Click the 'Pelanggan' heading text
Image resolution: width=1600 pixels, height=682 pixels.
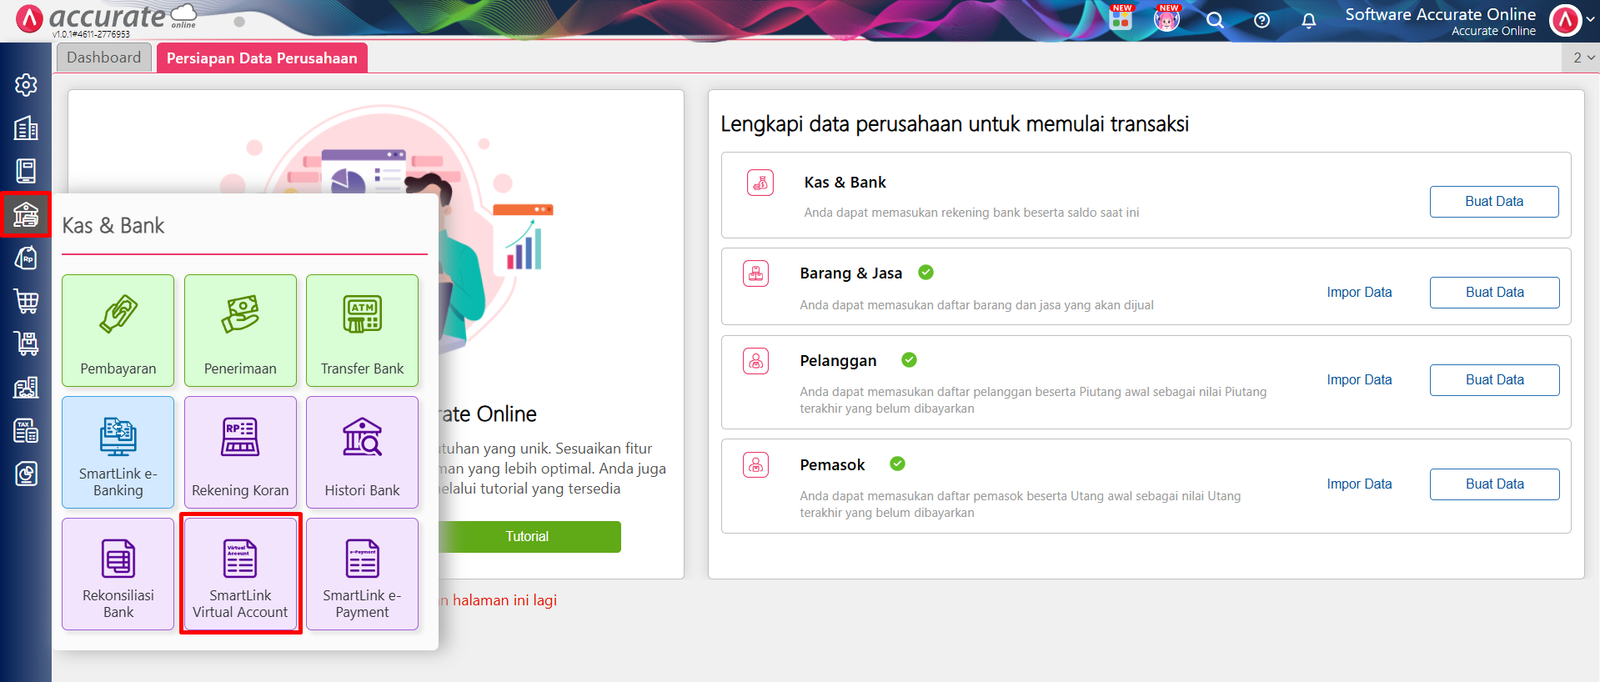(838, 361)
